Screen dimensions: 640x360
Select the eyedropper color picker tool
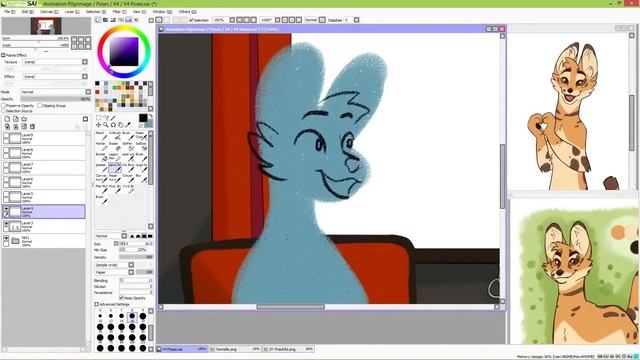(x=128, y=125)
